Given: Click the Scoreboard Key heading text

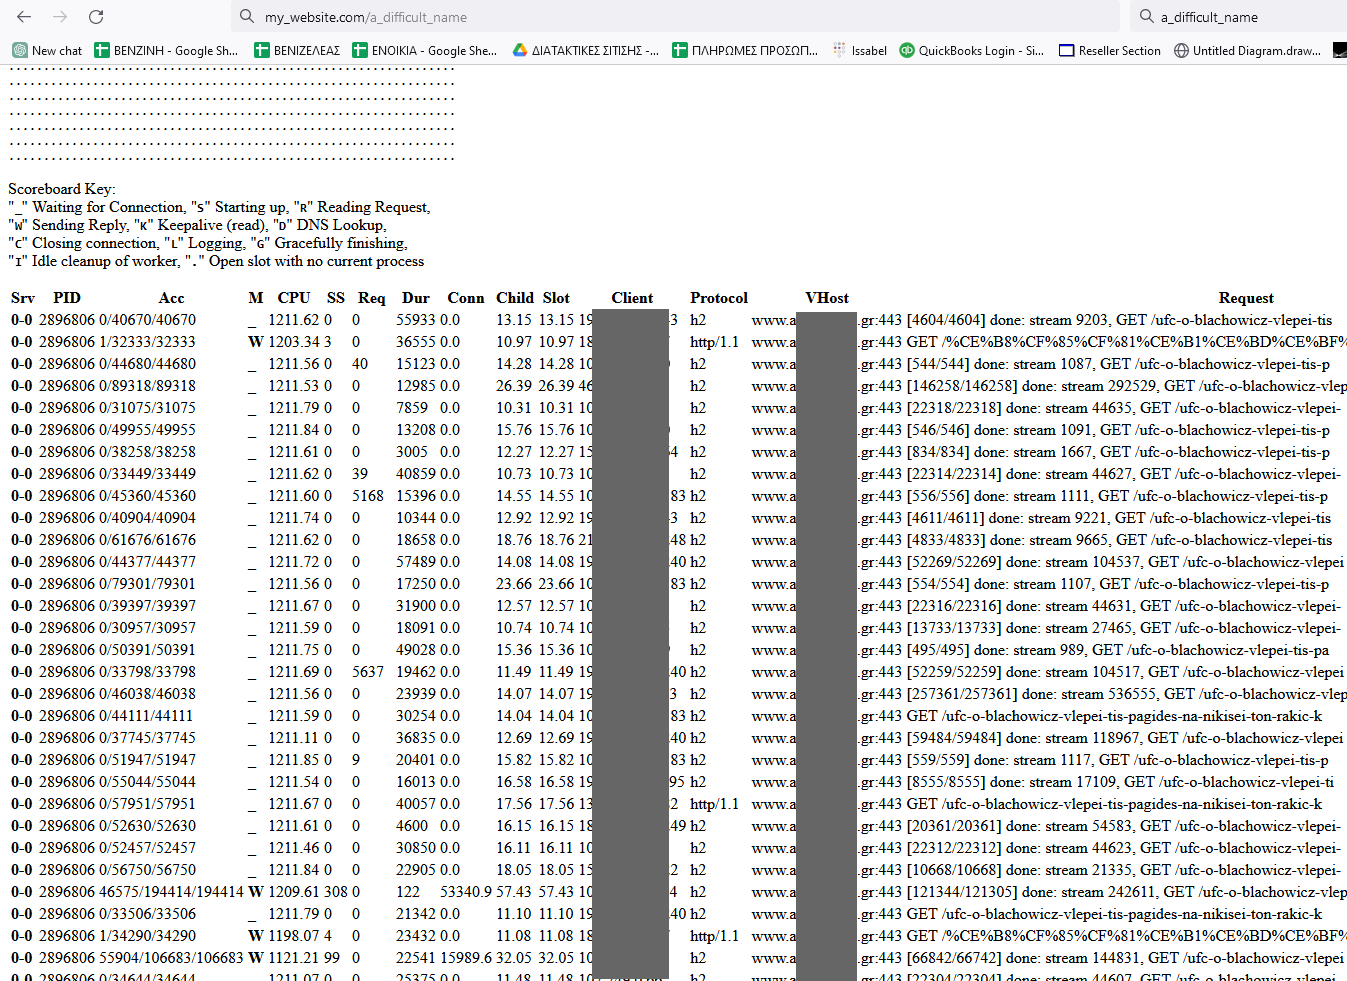Looking at the screenshot, I should [x=61, y=189].
